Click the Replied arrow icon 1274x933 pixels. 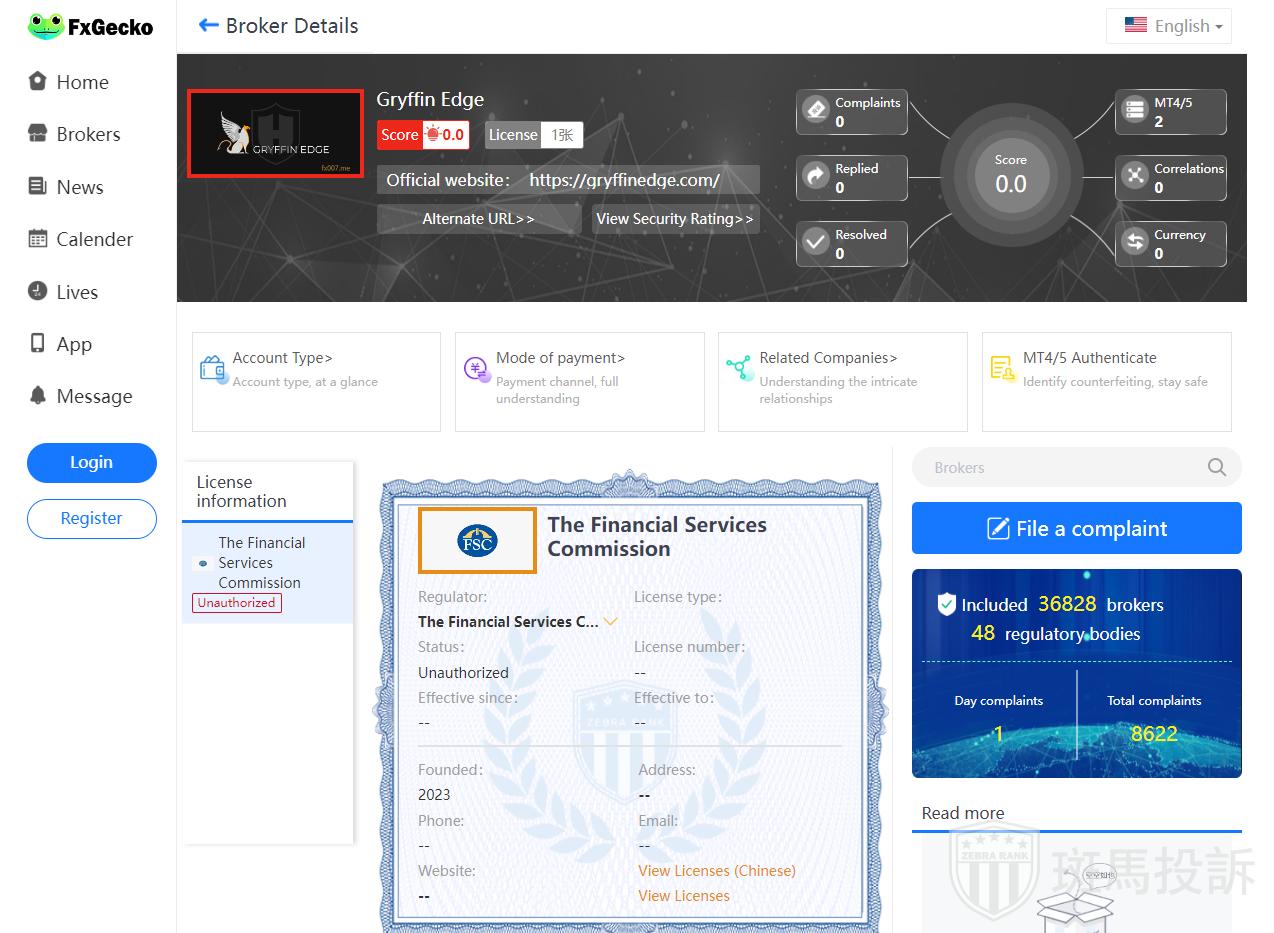[x=817, y=177]
